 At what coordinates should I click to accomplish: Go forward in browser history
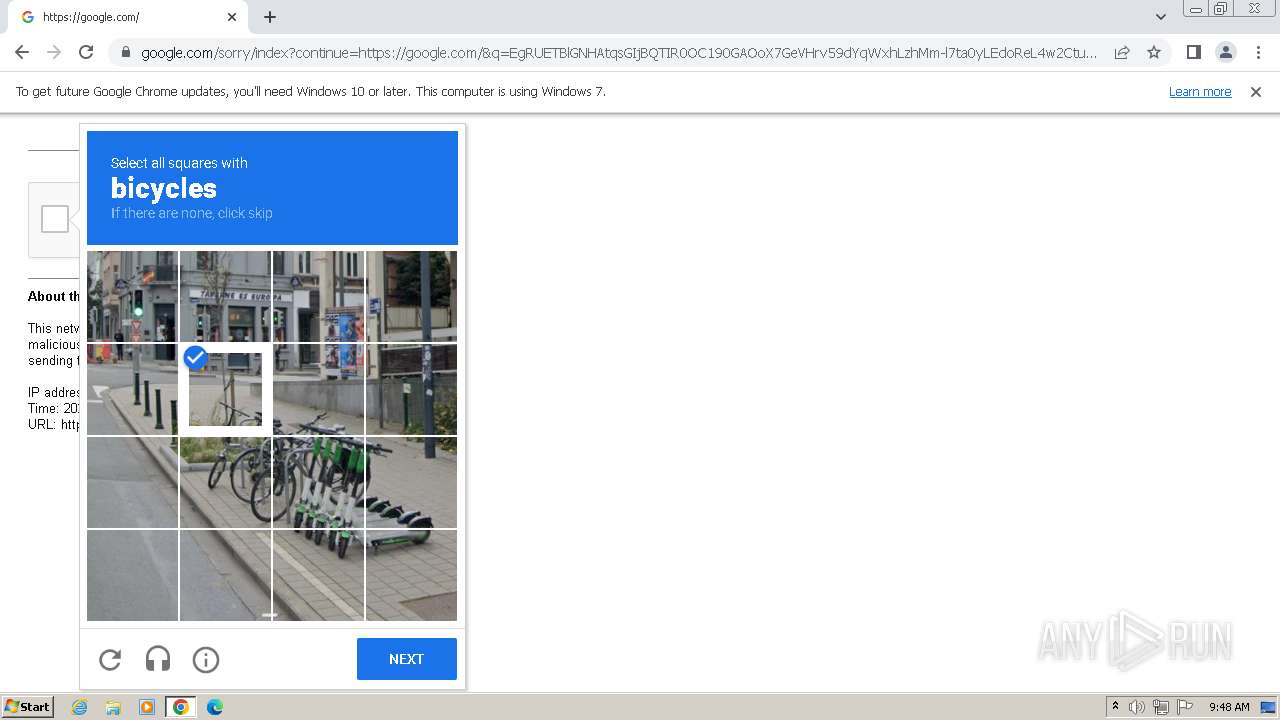[54, 52]
